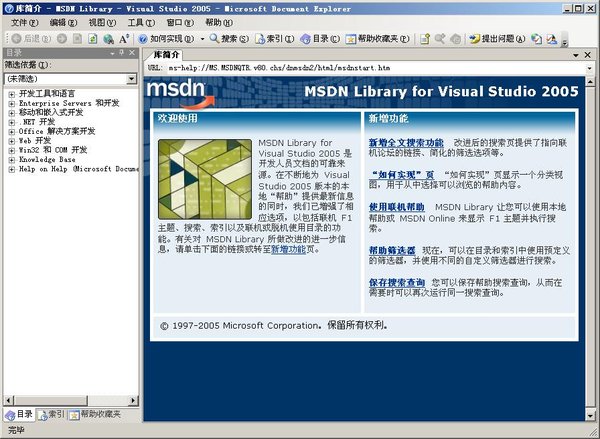Viewport: 600px width, 439px height.
Task: Open the 保存搜索查询 link
Action: pos(397,283)
